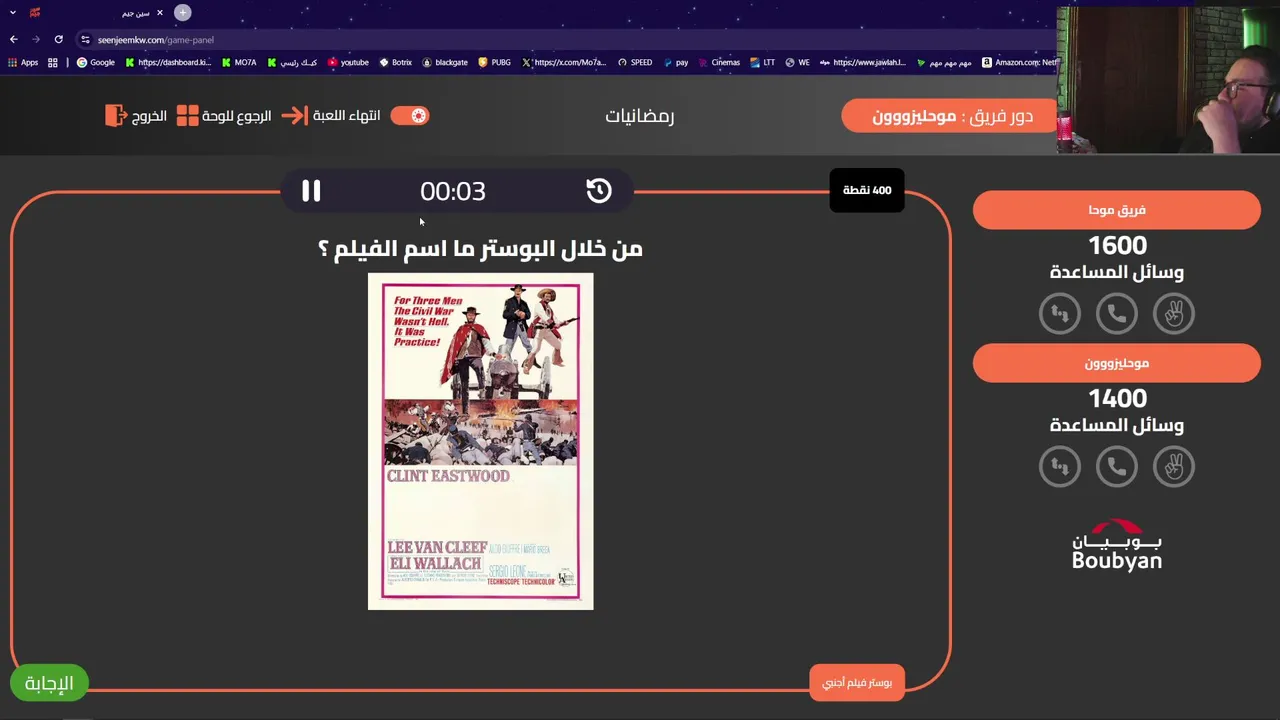Click the exit door icon beside الخروج
Viewport: 1280px width, 720px height.
coord(116,116)
